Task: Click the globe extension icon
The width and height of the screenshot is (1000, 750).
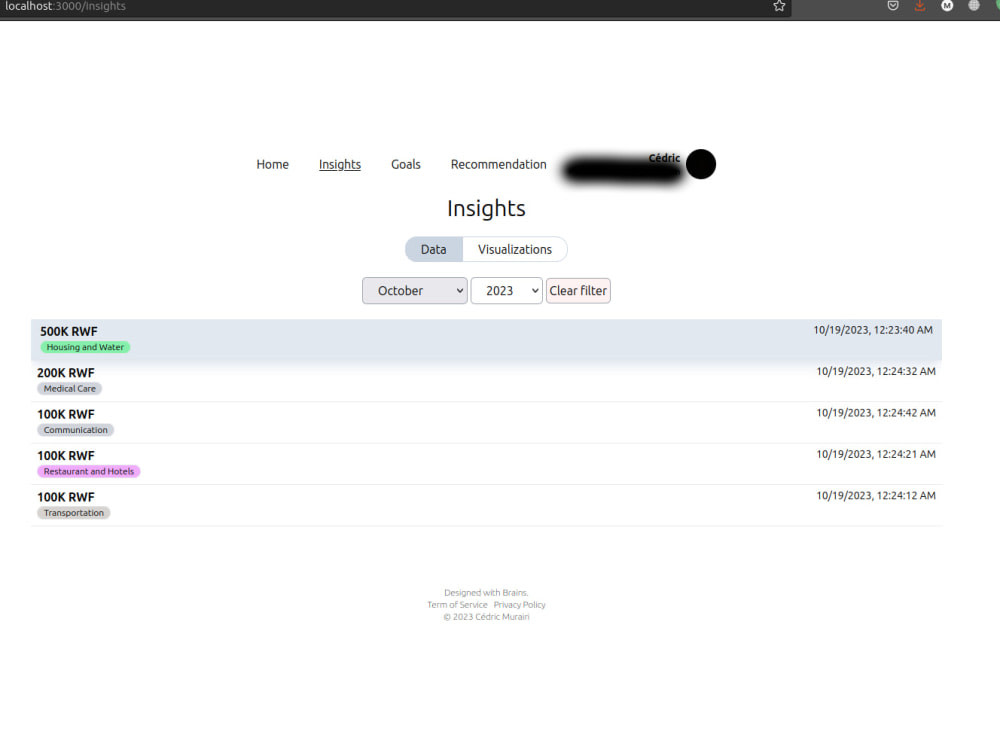Action: 974,6
